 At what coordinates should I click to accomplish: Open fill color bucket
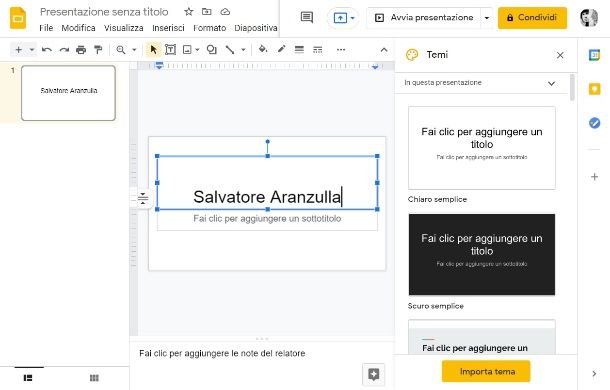(263, 49)
